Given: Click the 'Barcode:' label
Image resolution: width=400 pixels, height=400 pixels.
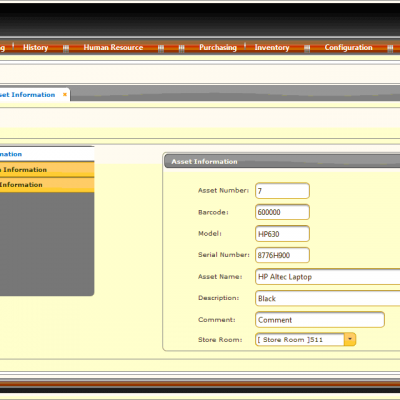Looking at the screenshot, I should tap(213, 212).
